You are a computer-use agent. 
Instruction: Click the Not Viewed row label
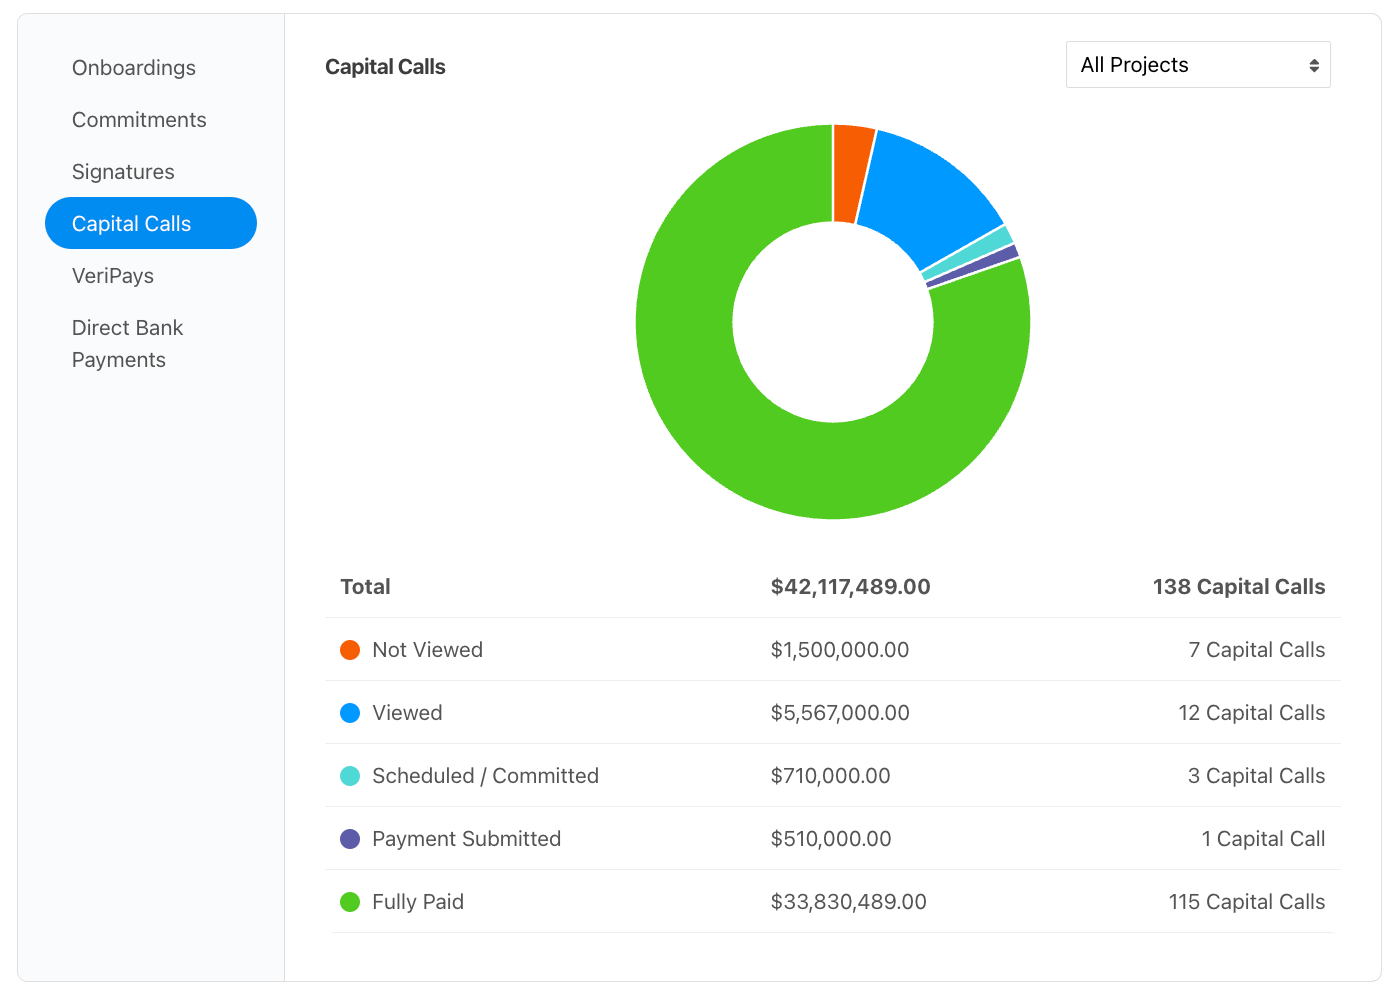427,650
